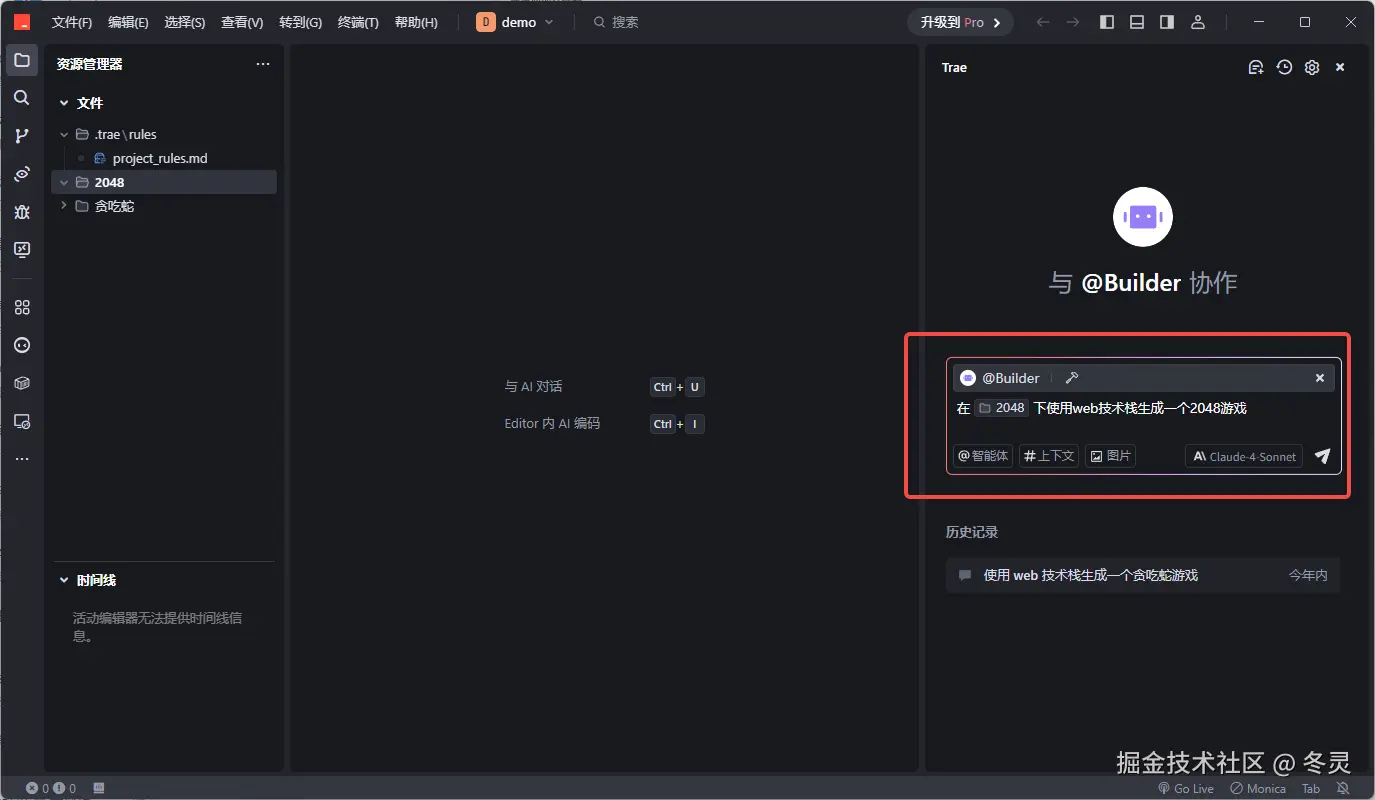The height and width of the screenshot is (800, 1375).
Task: Open Explorer panel more actions menu
Action: tap(263, 64)
